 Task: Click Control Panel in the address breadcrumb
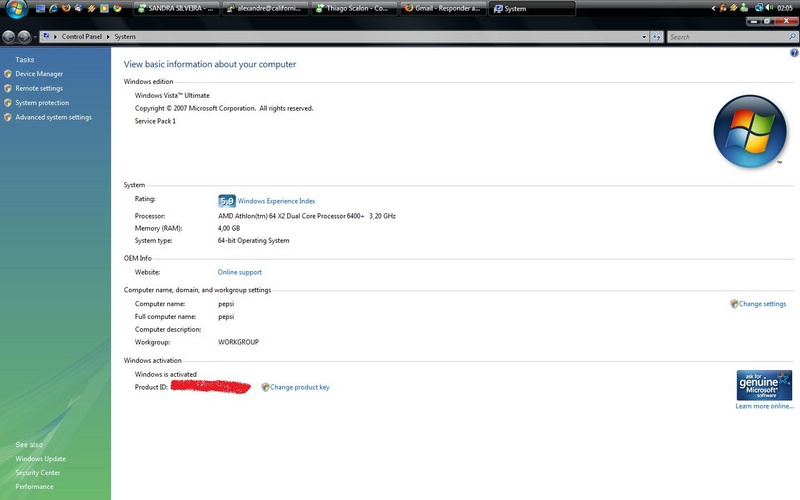point(82,37)
